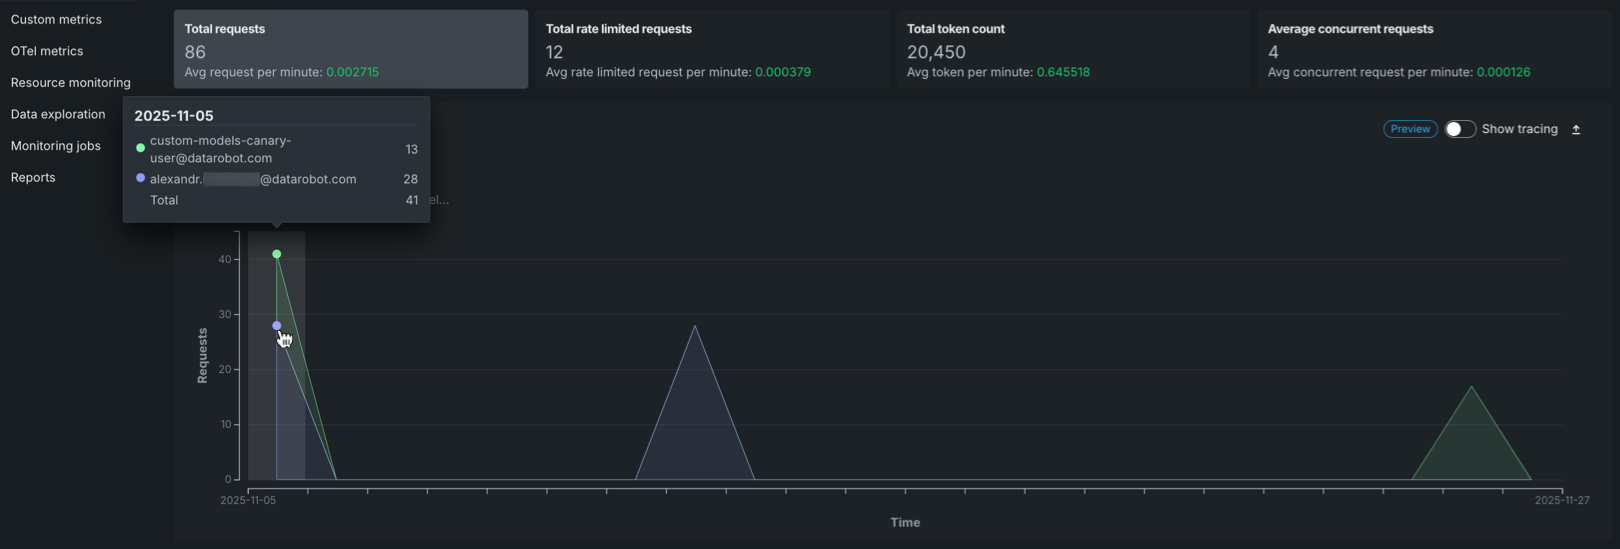Open the Reports page
The width and height of the screenshot is (1620, 549).
click(33, 178)
